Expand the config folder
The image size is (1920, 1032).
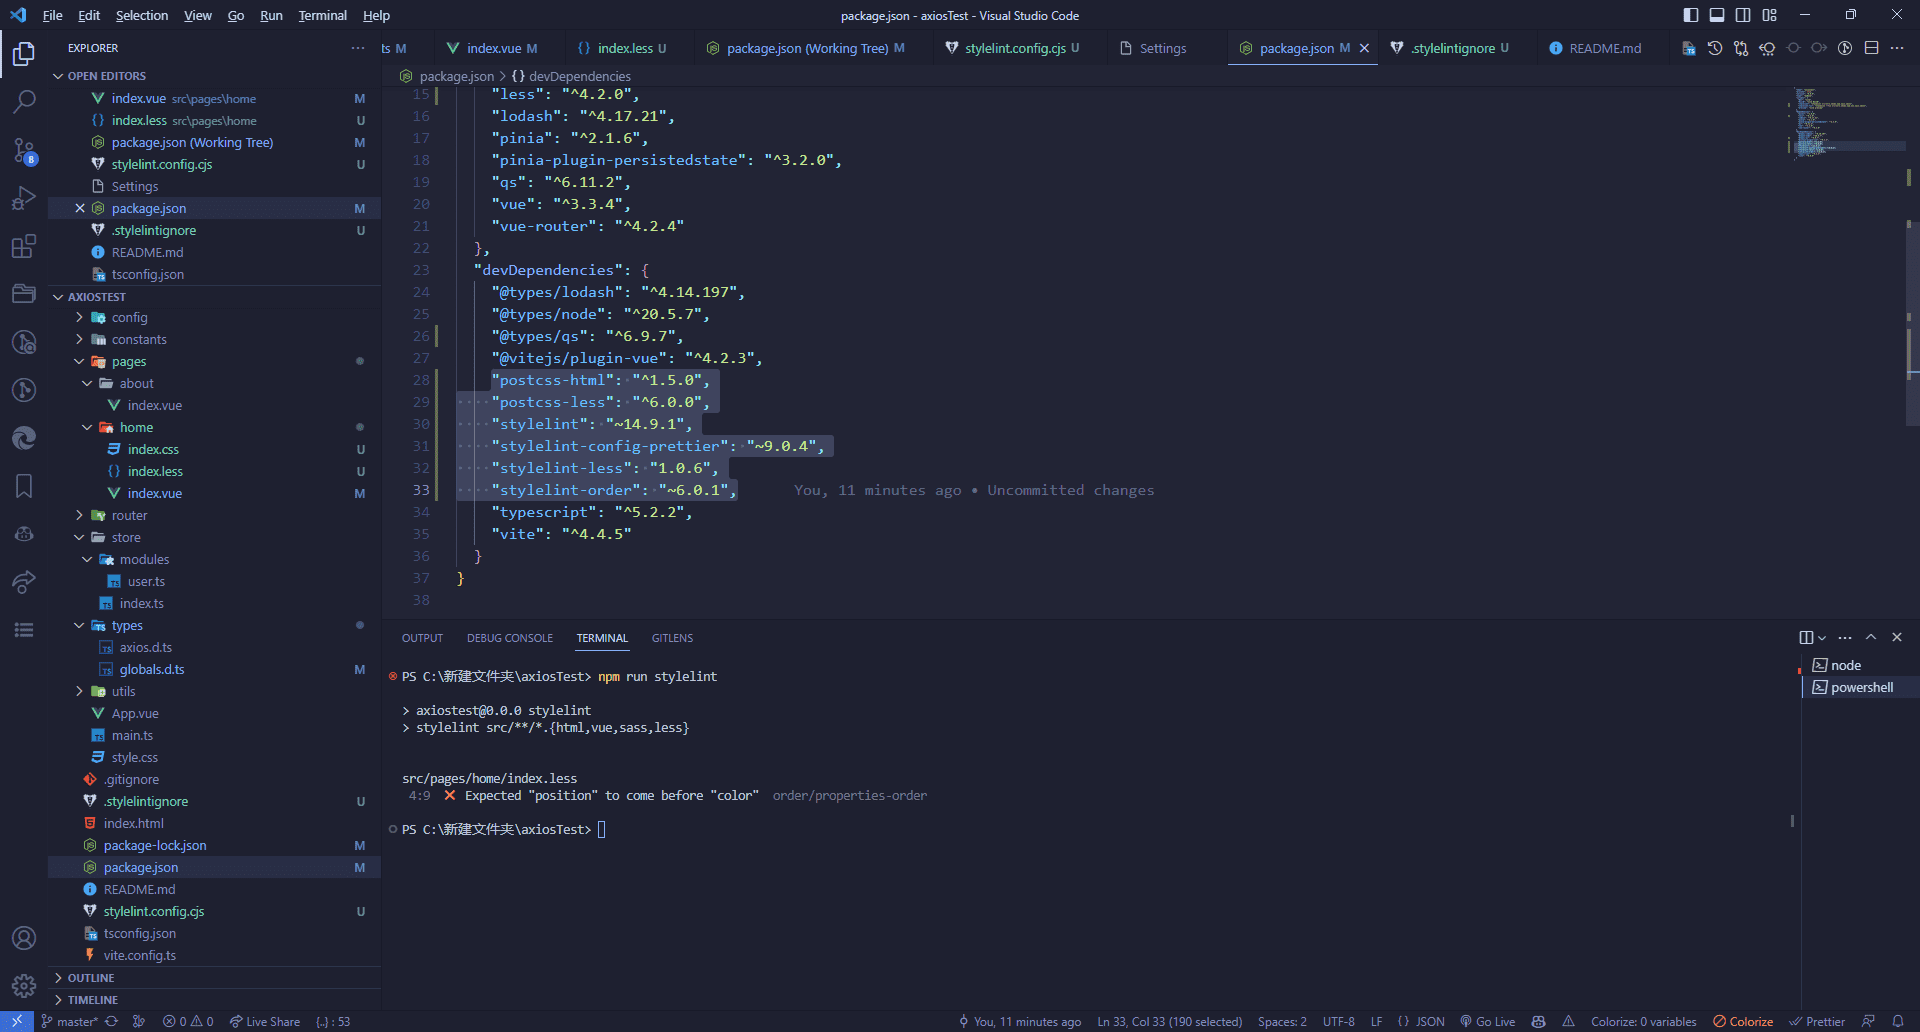129,318
